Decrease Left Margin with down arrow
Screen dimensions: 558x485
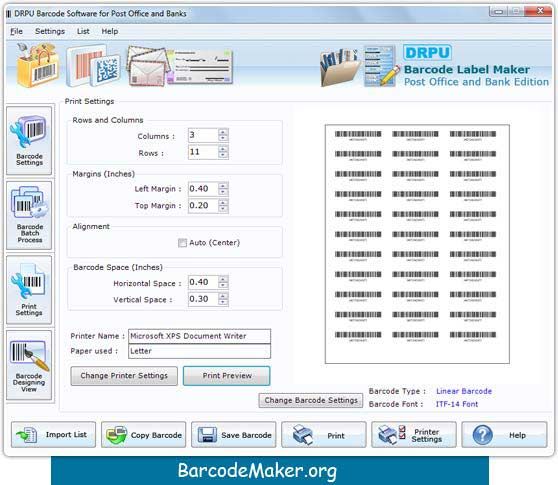[223, 192]
